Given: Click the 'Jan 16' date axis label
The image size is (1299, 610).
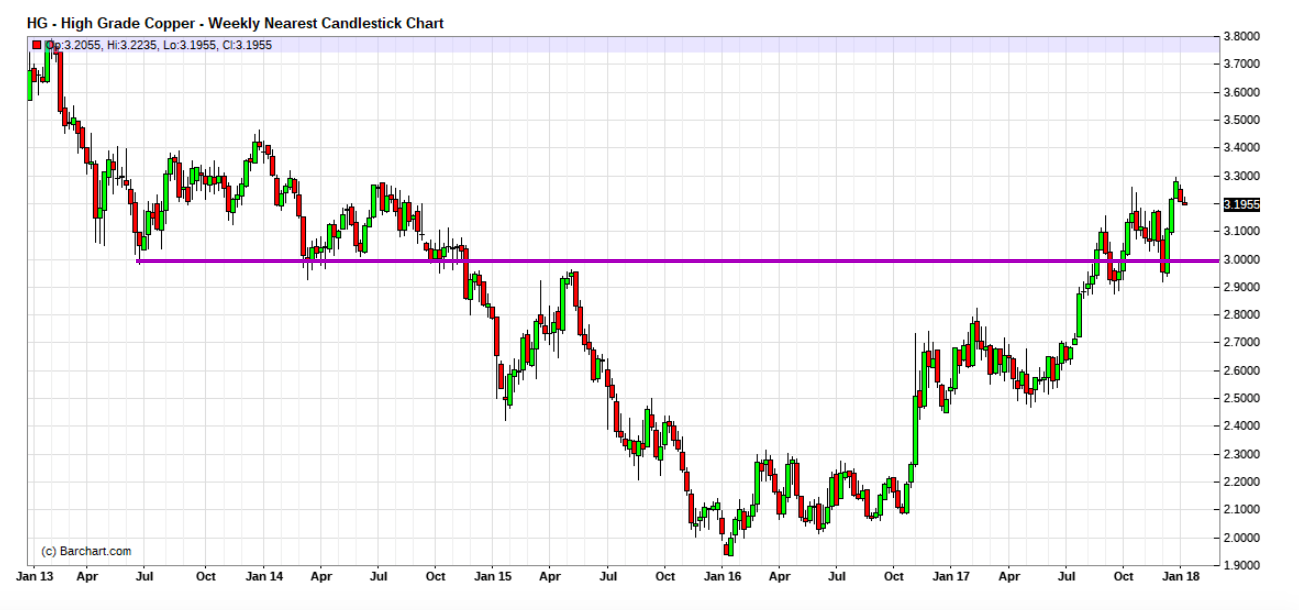Looking at the screenshot, I should [x=722, y=577].
